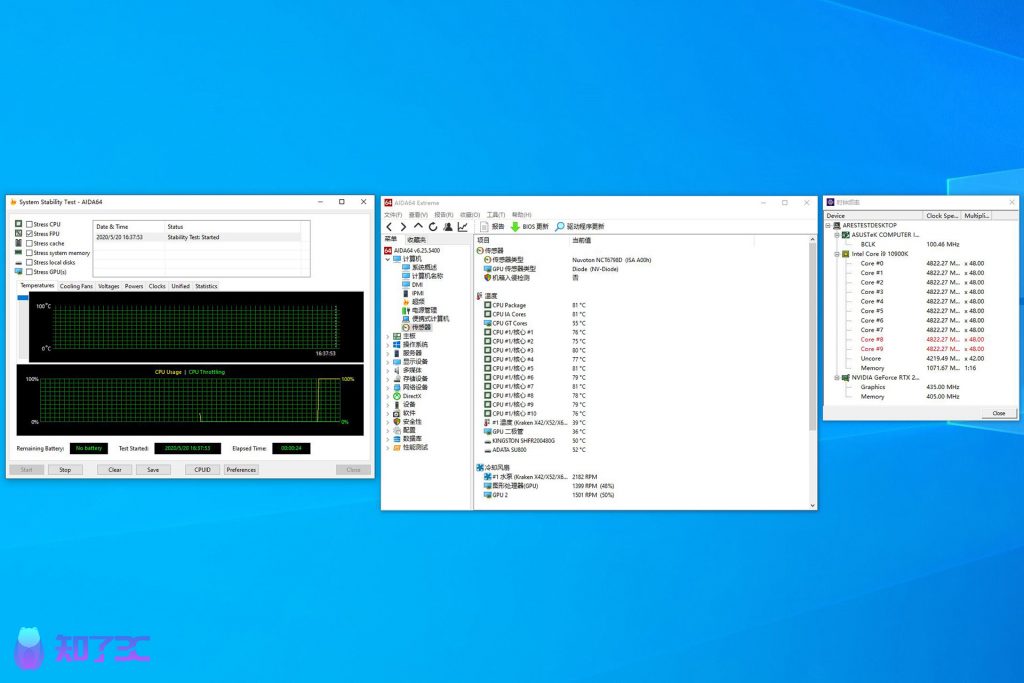Screen dimensions: 1024x683
Task: Click the Core #8 row in the clock window
Action: [922, 340]
